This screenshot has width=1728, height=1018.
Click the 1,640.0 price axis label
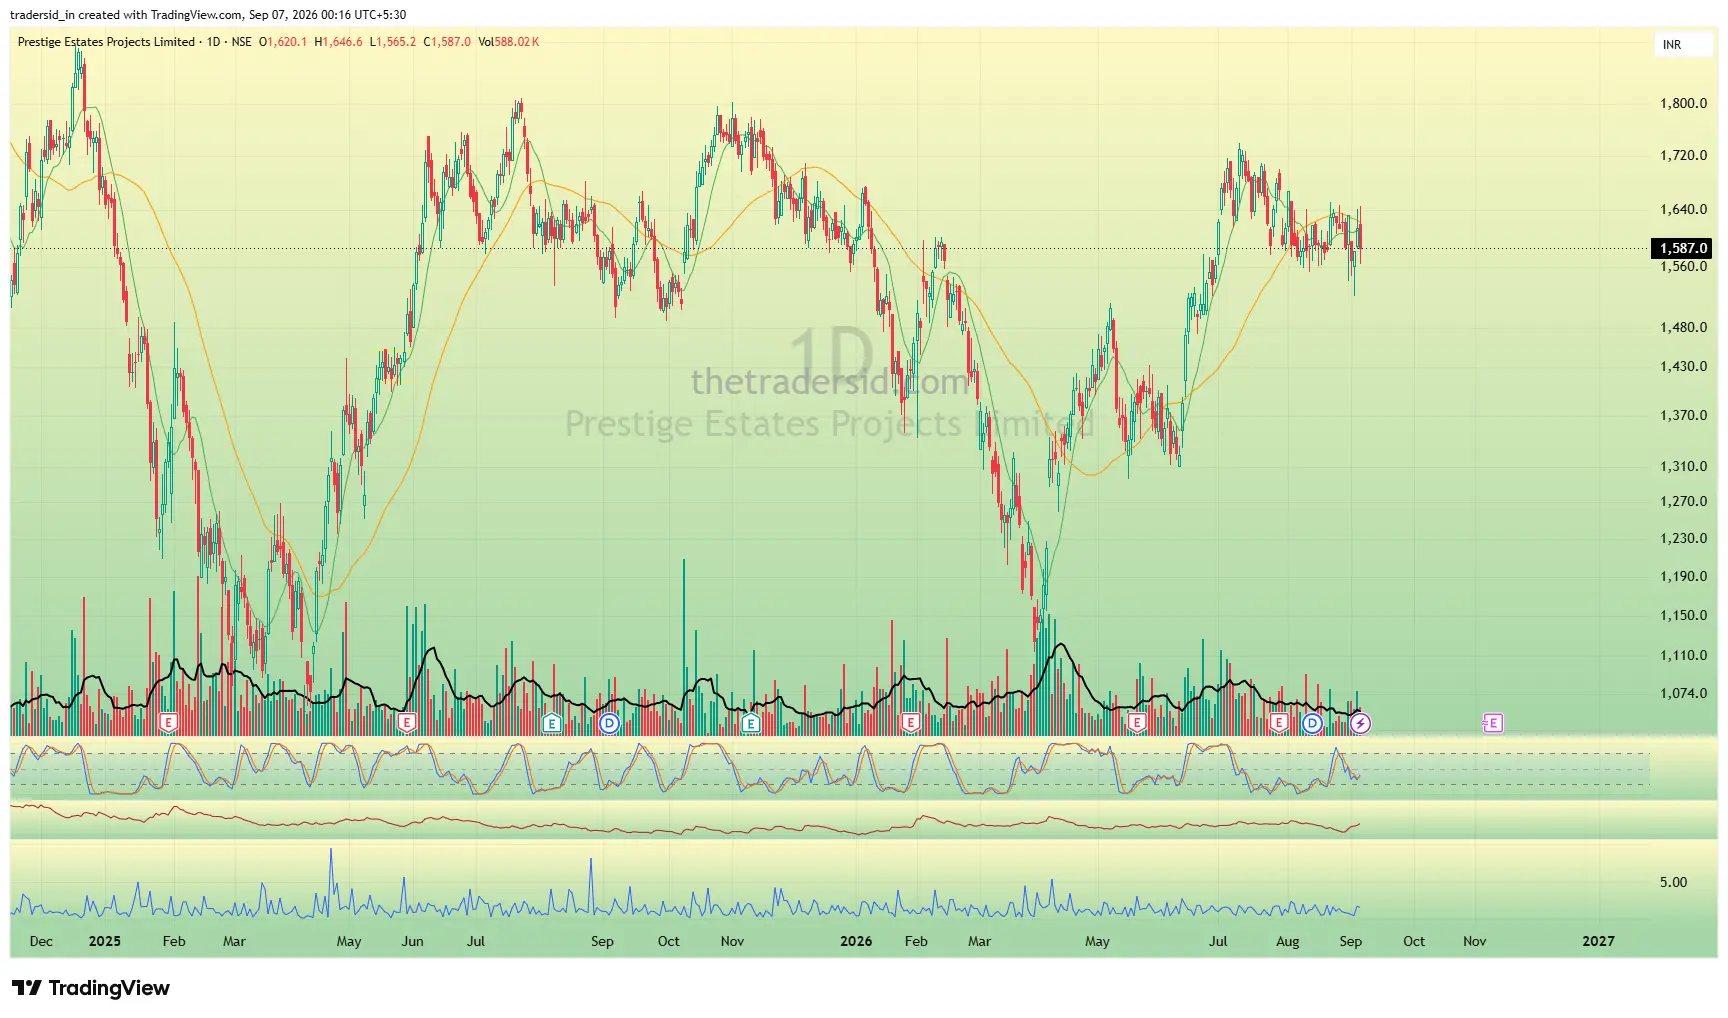(1684, 209)
